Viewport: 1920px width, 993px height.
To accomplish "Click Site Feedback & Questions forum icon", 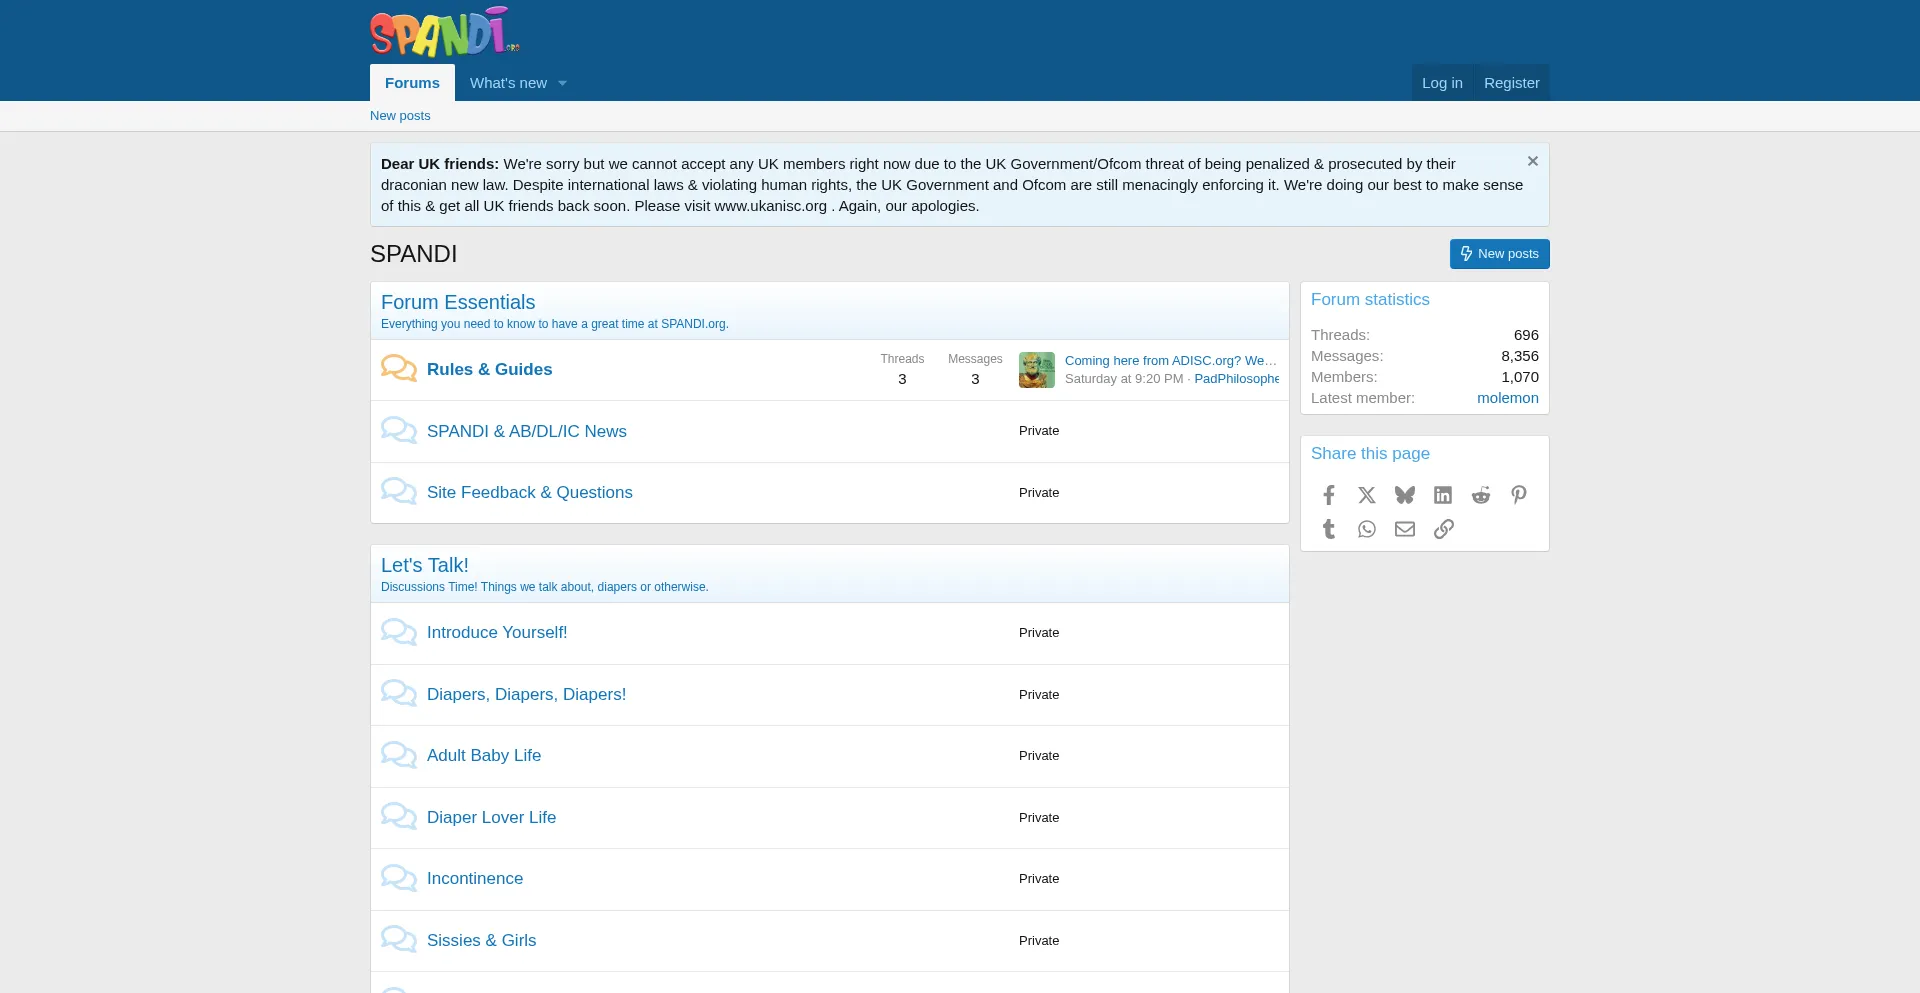I will [399, 492].
